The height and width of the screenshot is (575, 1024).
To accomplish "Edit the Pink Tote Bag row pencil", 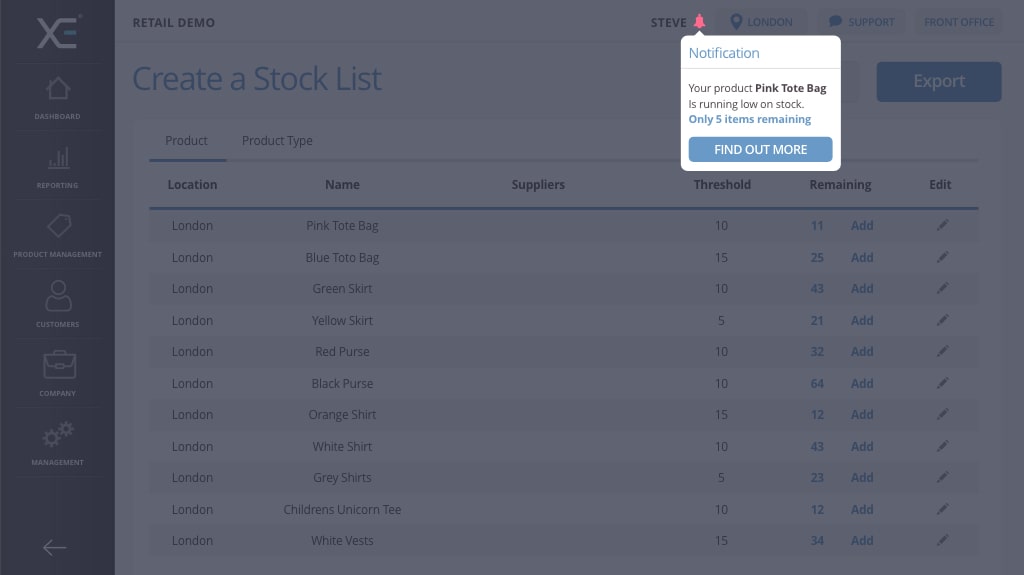I will point(942,225).
